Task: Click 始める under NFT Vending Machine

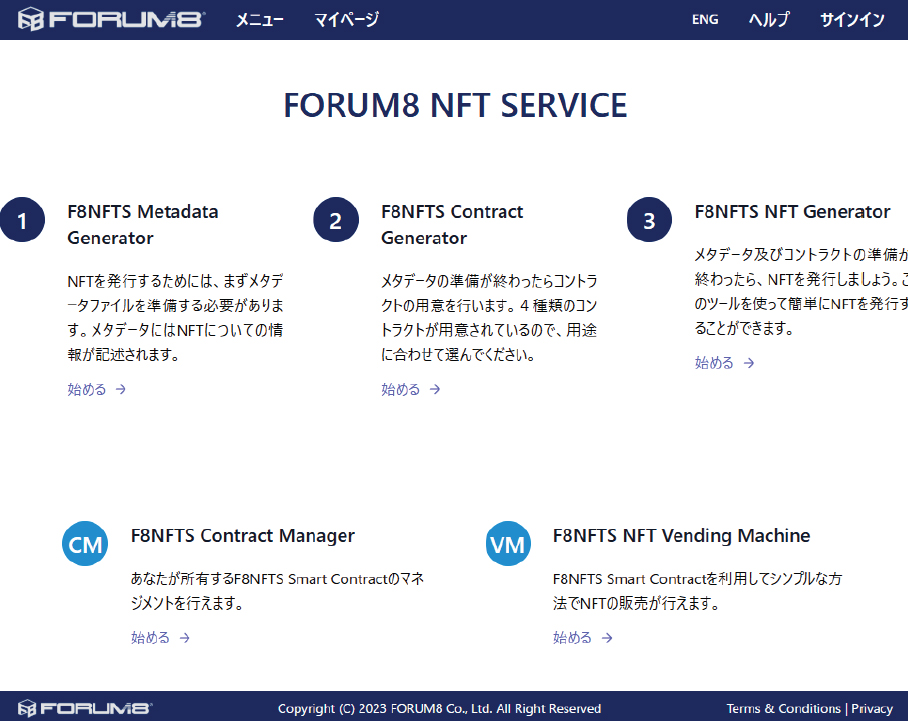Action: point(583,638)
